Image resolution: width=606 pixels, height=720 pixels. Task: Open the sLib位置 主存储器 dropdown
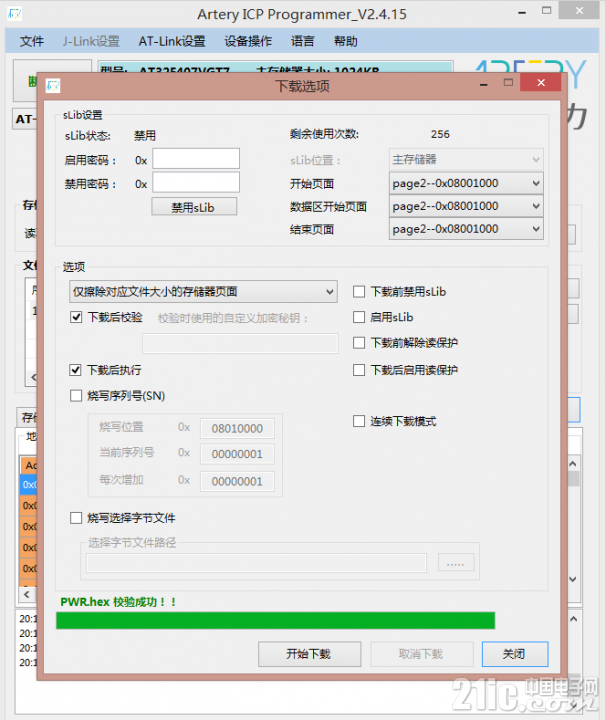point(466,159)
